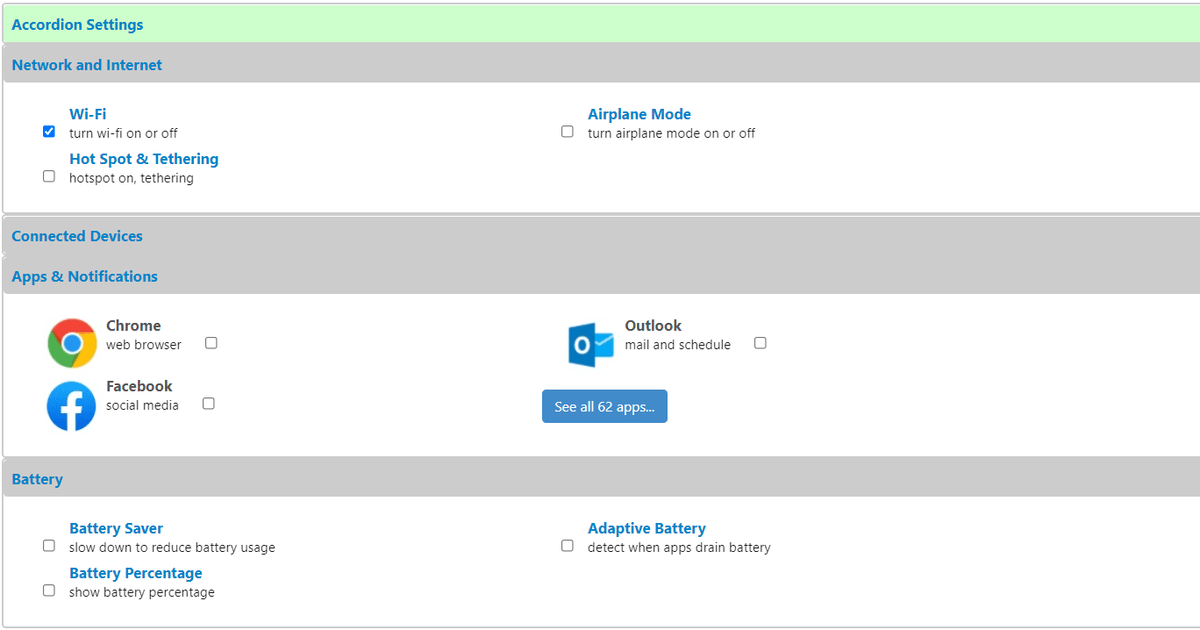Enable the Adaptive Battery option
1200x630 pixels.
point(567,546)
